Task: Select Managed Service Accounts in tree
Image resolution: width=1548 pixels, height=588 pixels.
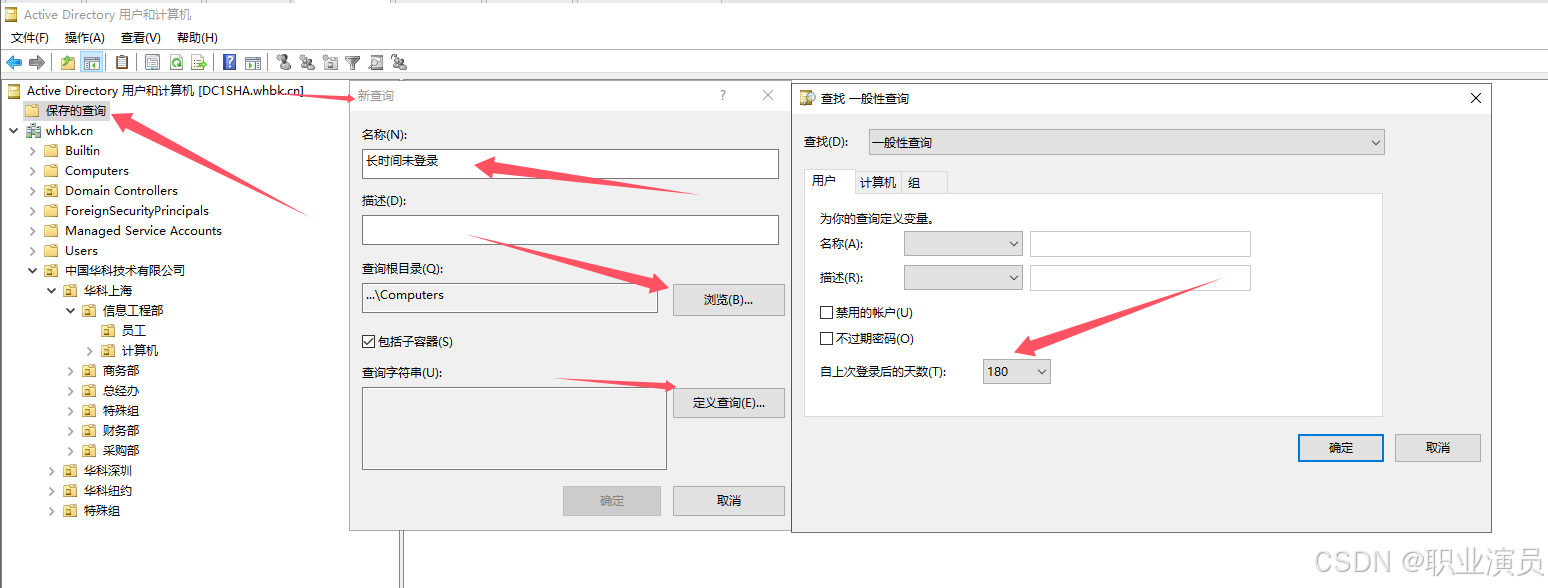Action: pos(143,231)
